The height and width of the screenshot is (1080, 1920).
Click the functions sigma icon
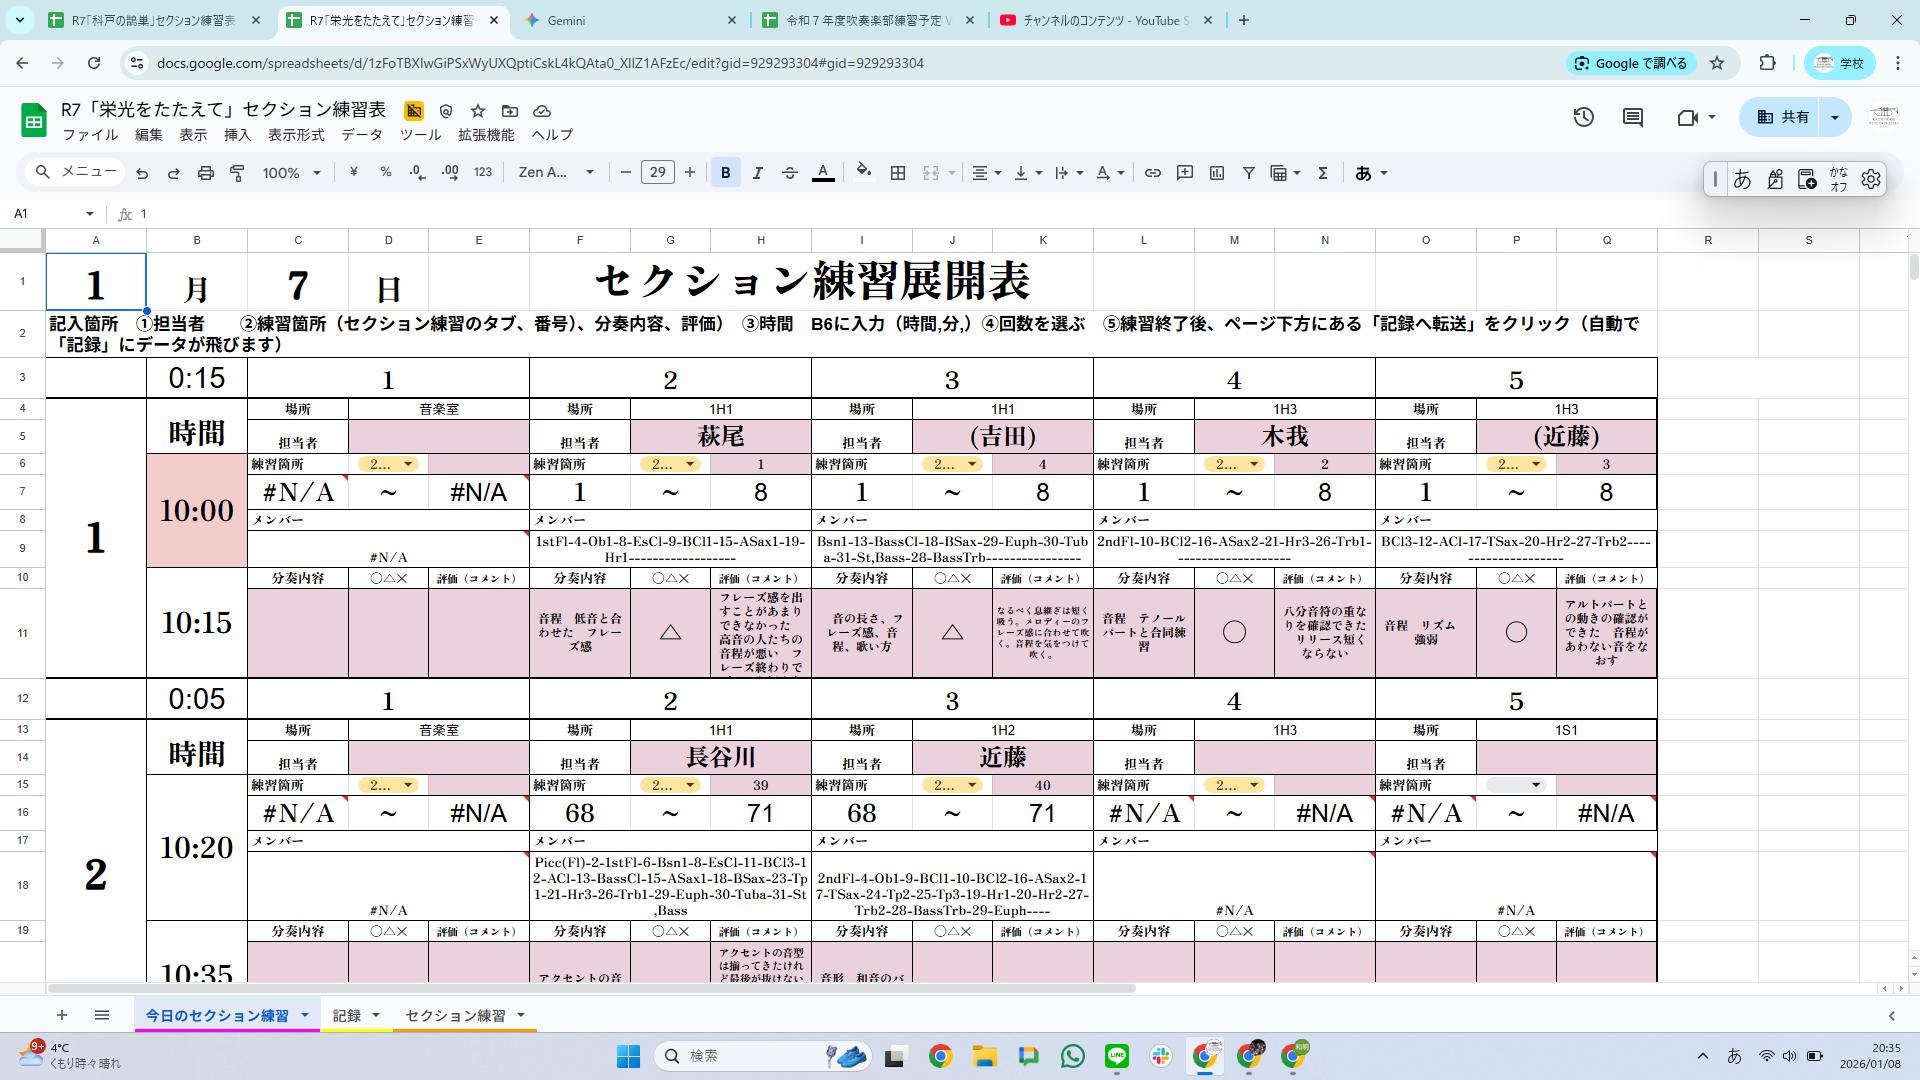click(1323, 173)
